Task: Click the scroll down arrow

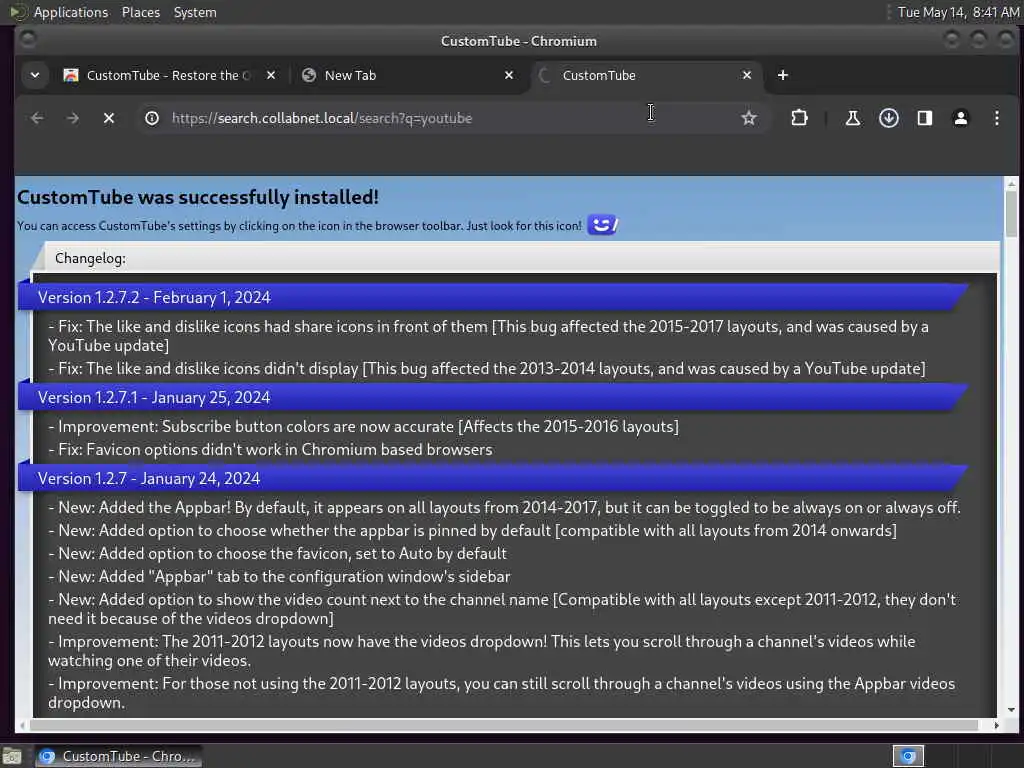Action: coord(1011,710)
